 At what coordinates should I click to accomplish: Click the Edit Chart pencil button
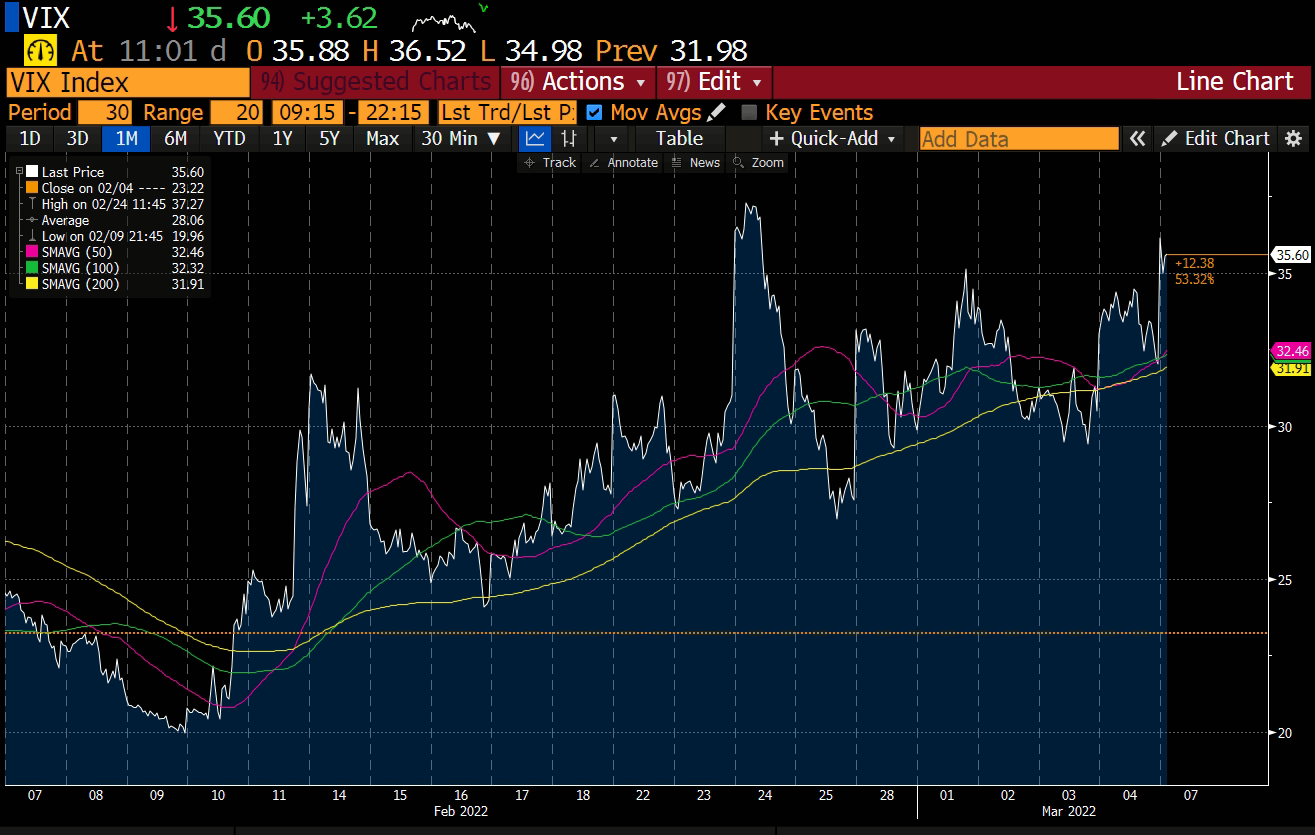1215,139
